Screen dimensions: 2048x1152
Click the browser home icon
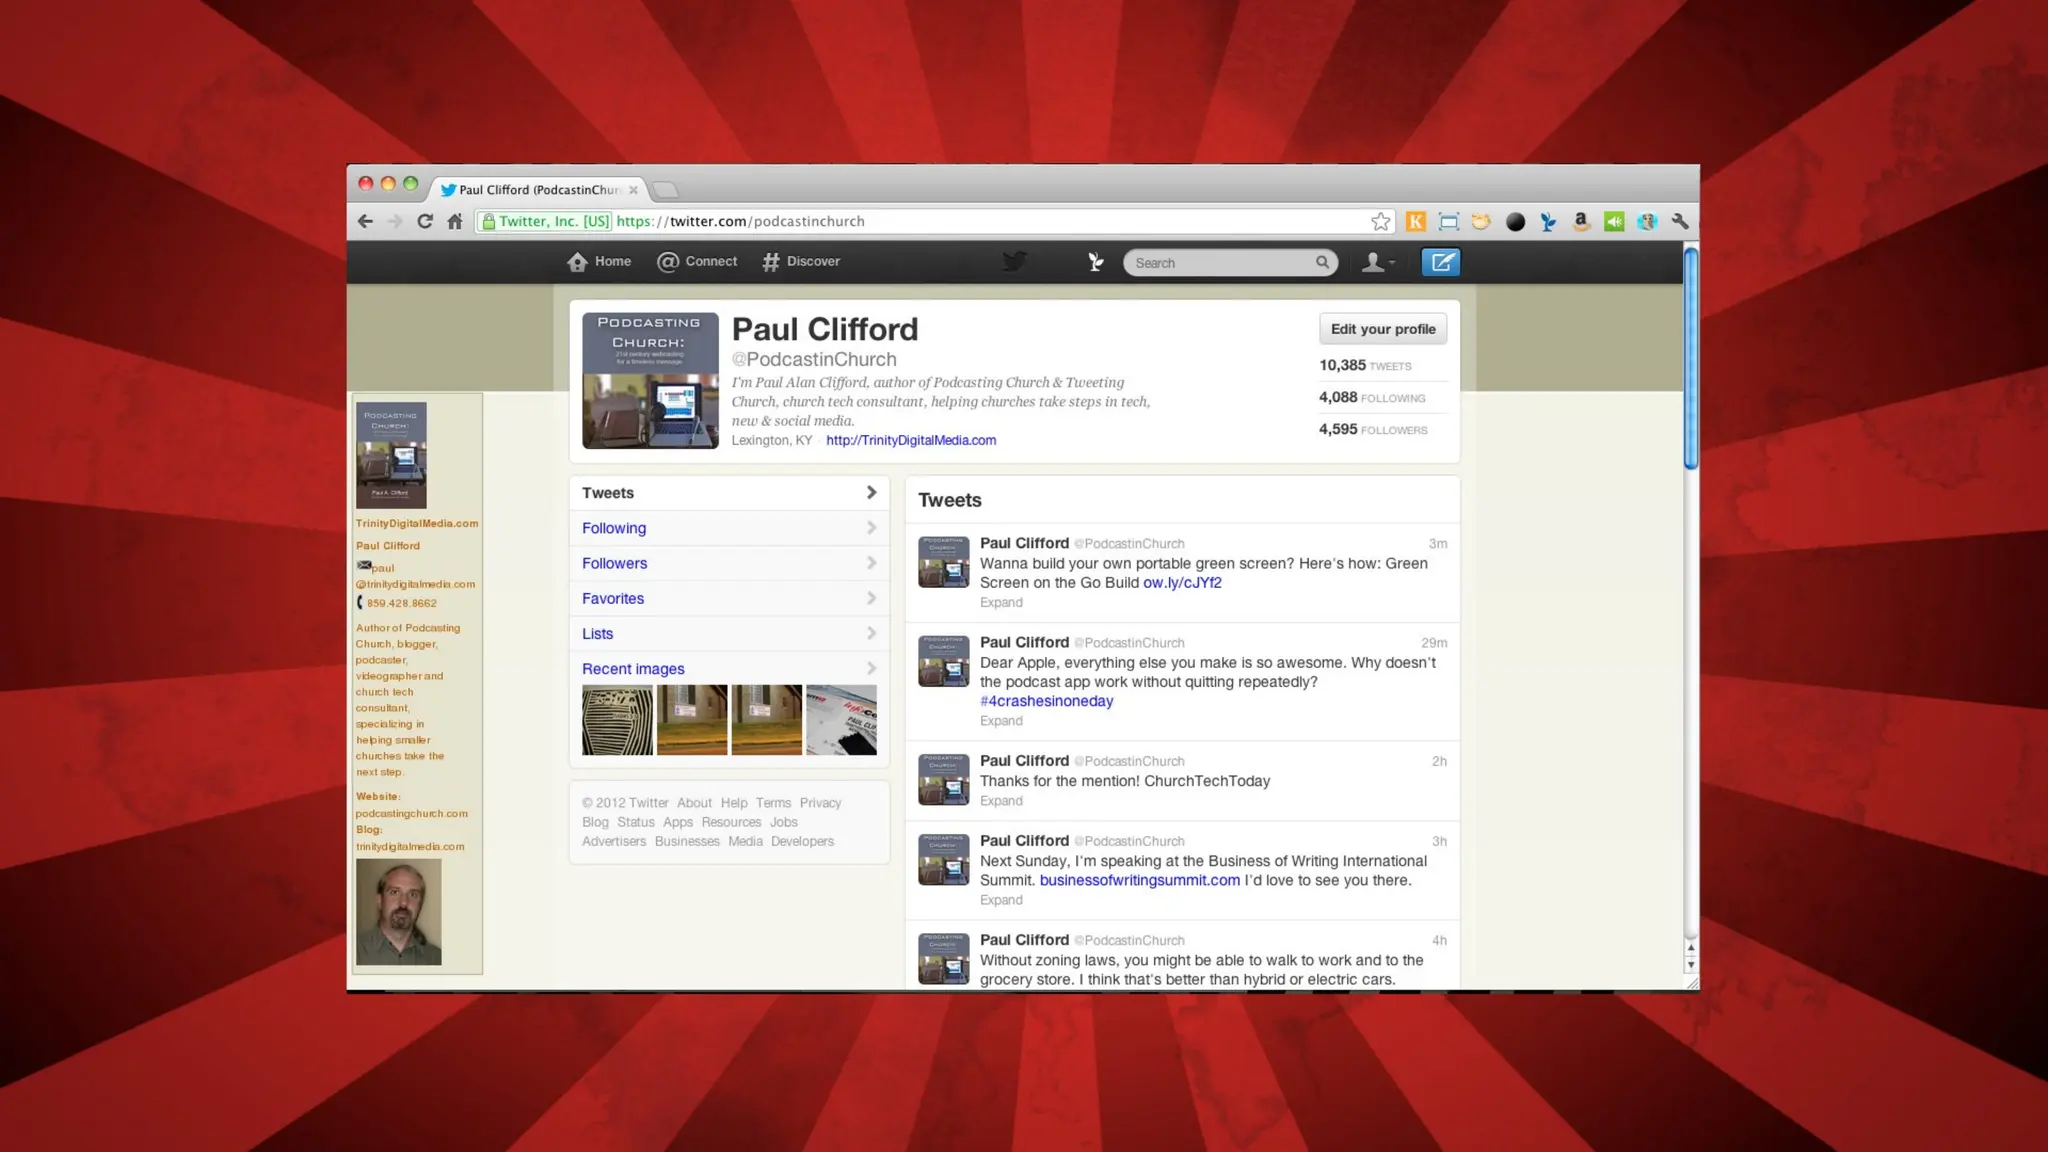tap(455, 222)
